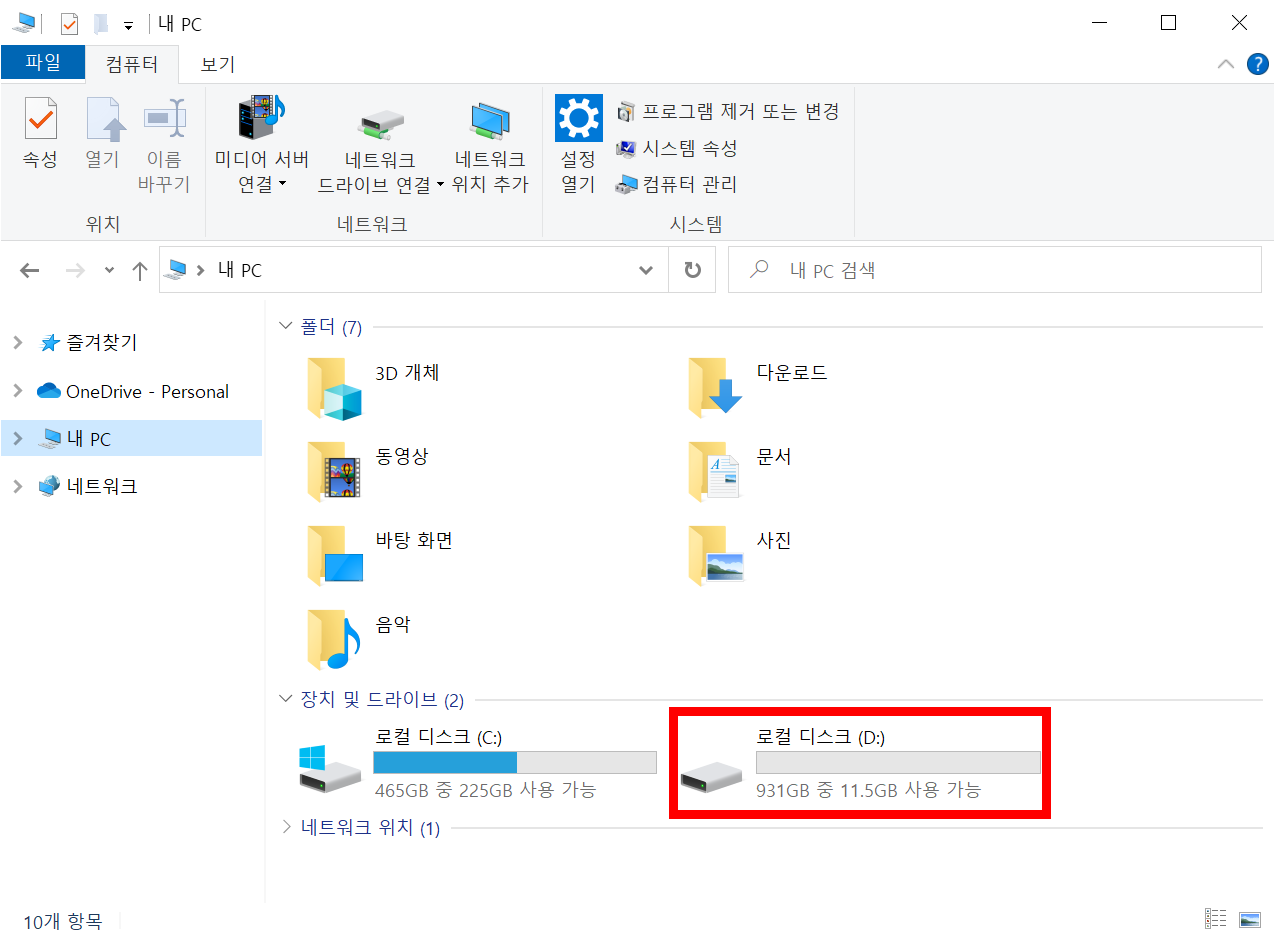Collapse the 폴더 (7) group header

point(287,326)
